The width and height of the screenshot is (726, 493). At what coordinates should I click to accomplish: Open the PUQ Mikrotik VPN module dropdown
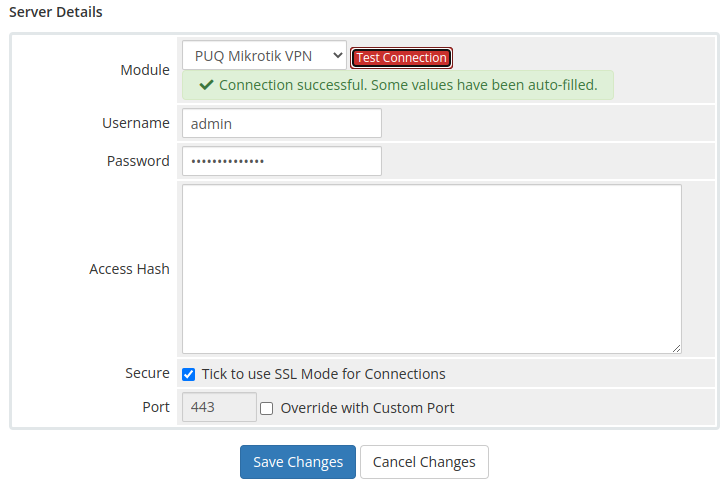[264, 56]
